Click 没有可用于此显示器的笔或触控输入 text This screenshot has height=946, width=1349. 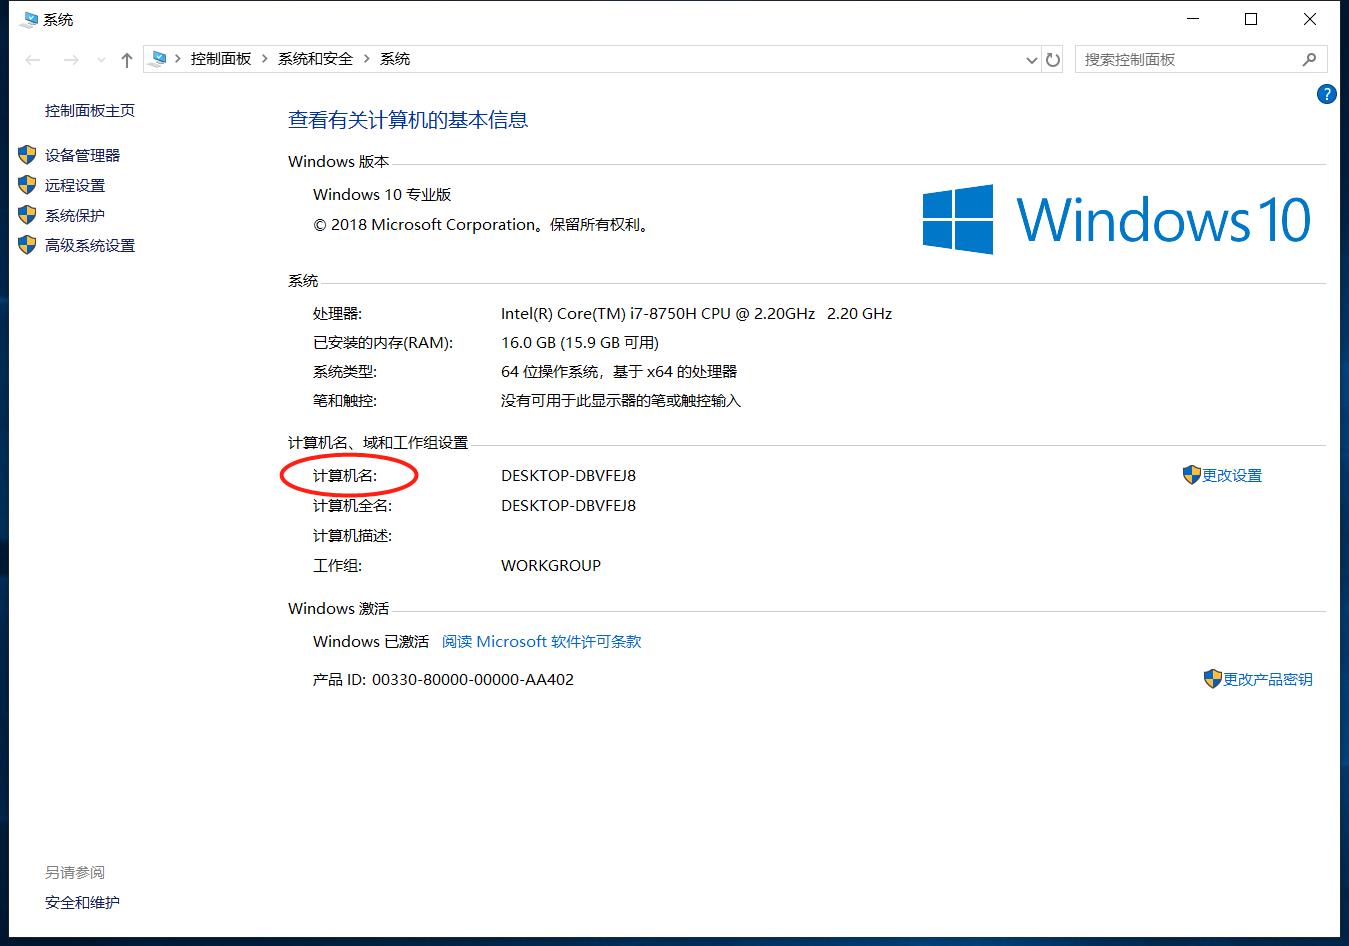tap(621, 401)
